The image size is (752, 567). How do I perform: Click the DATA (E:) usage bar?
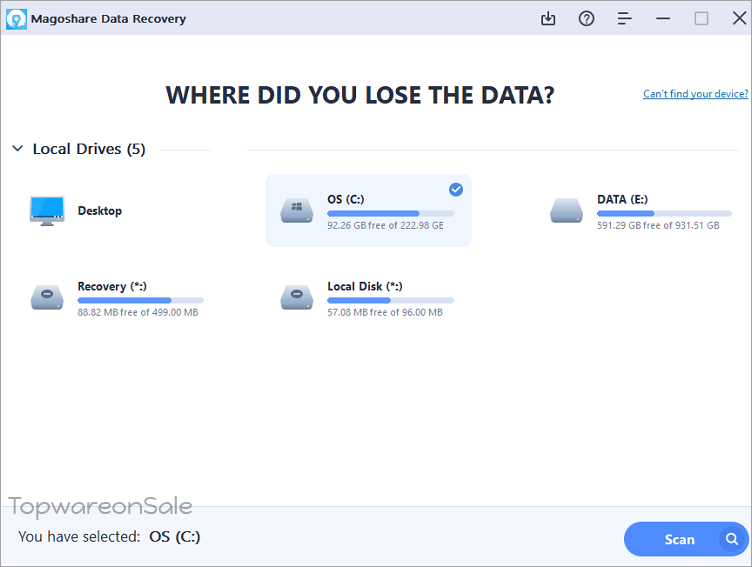pos(664,213)
